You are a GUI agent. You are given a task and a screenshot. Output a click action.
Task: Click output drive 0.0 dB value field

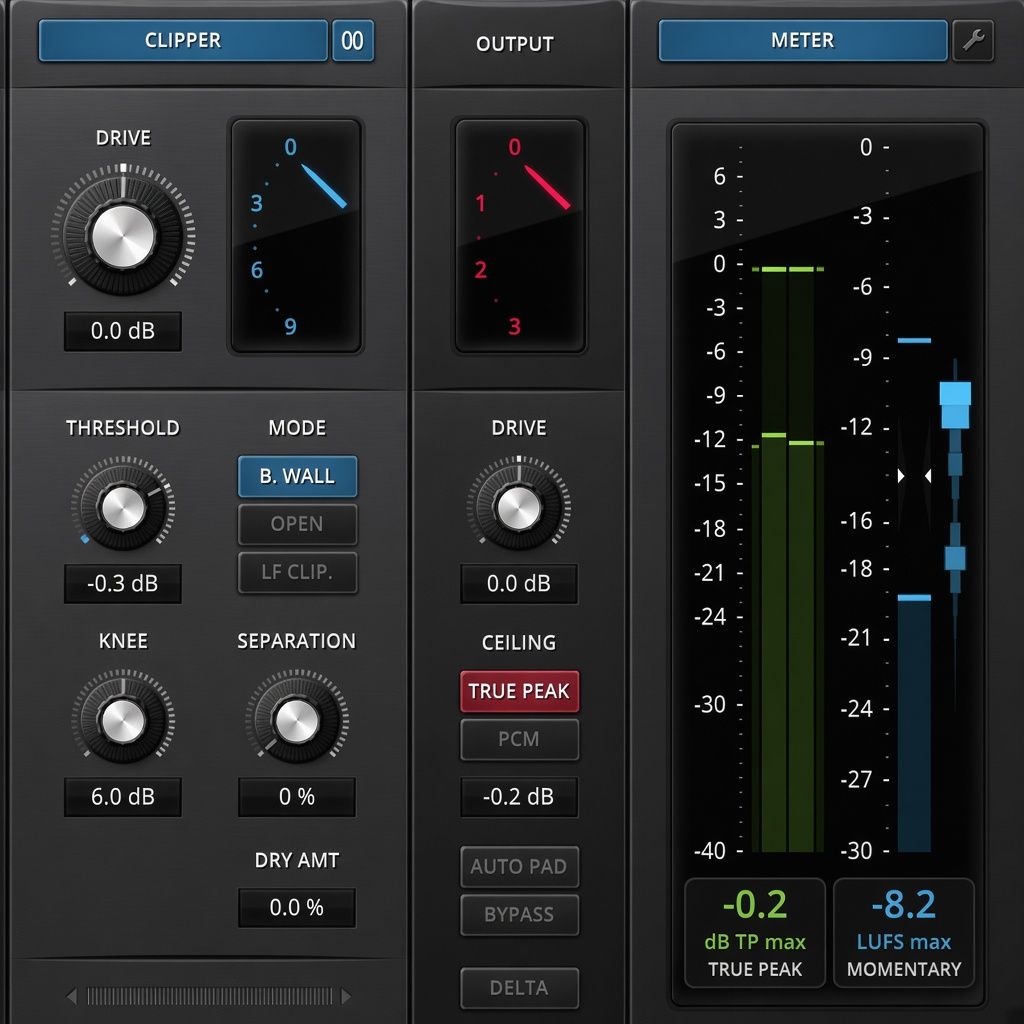[x=519, y=583]
